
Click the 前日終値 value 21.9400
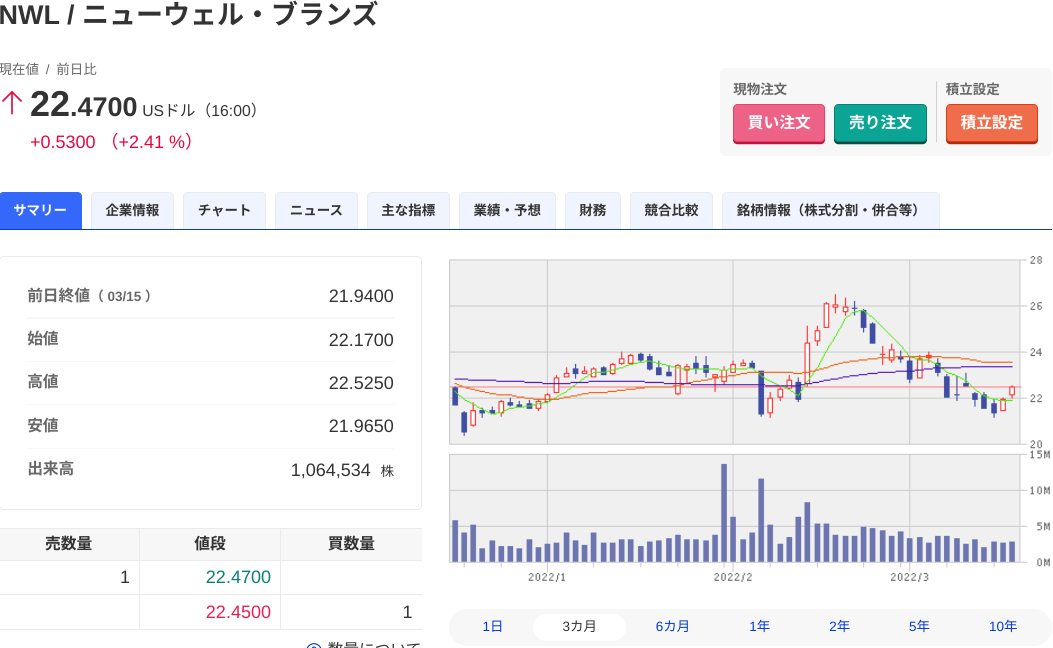tap(361, 296)
